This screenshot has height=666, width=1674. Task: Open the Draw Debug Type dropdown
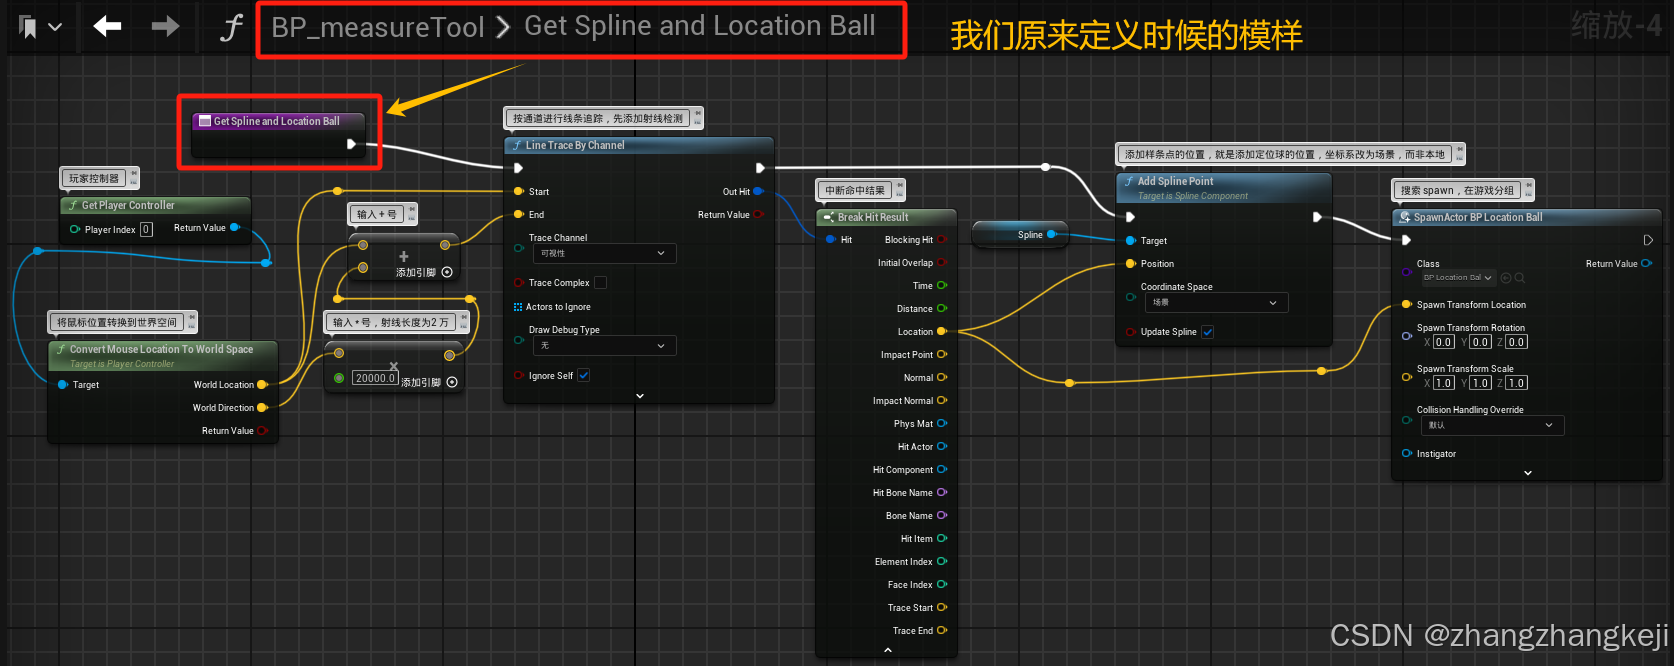[x=603, y=346]
